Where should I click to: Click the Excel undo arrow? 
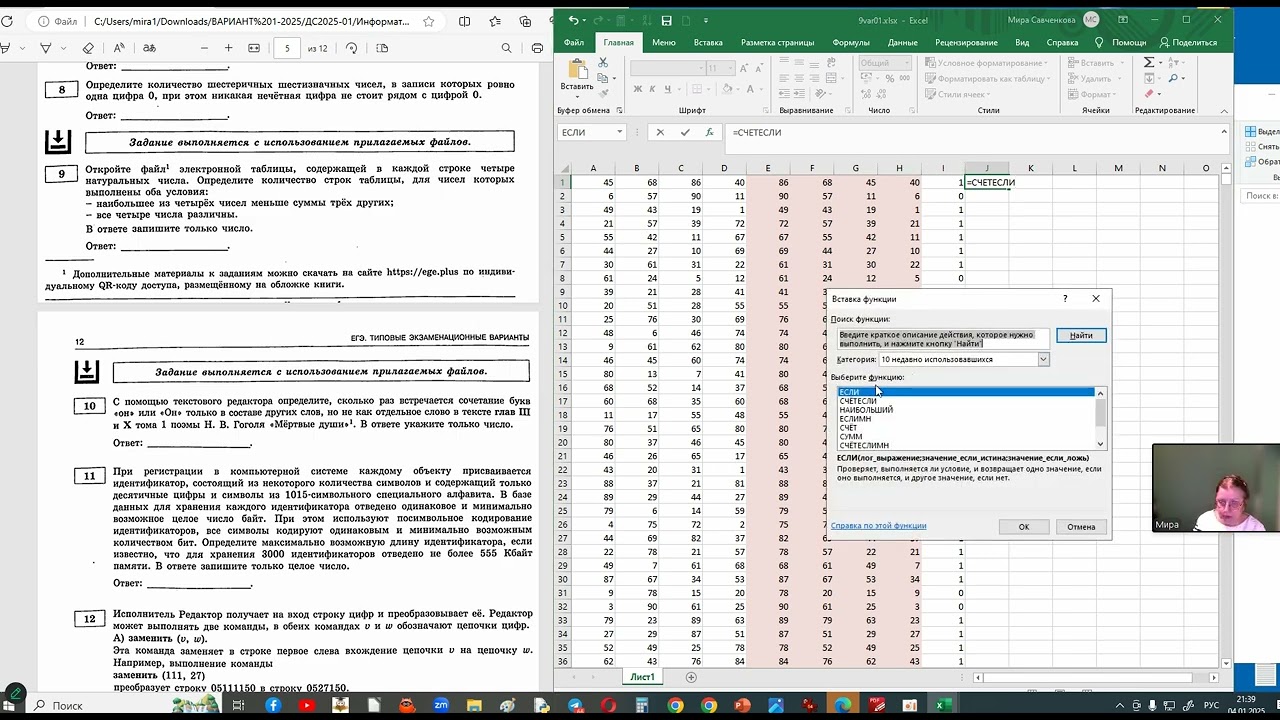click(573, 20)
